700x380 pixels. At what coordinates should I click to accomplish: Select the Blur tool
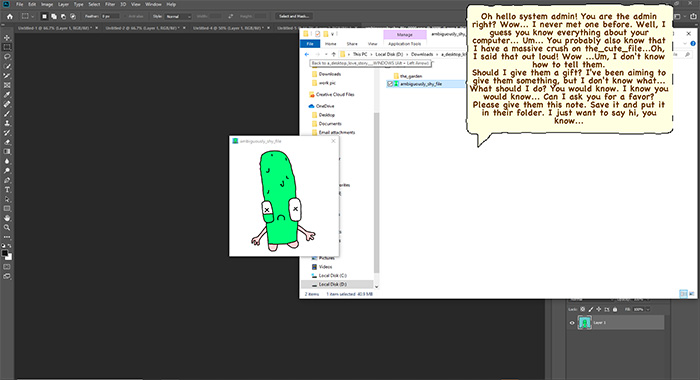tap(7, 161)
